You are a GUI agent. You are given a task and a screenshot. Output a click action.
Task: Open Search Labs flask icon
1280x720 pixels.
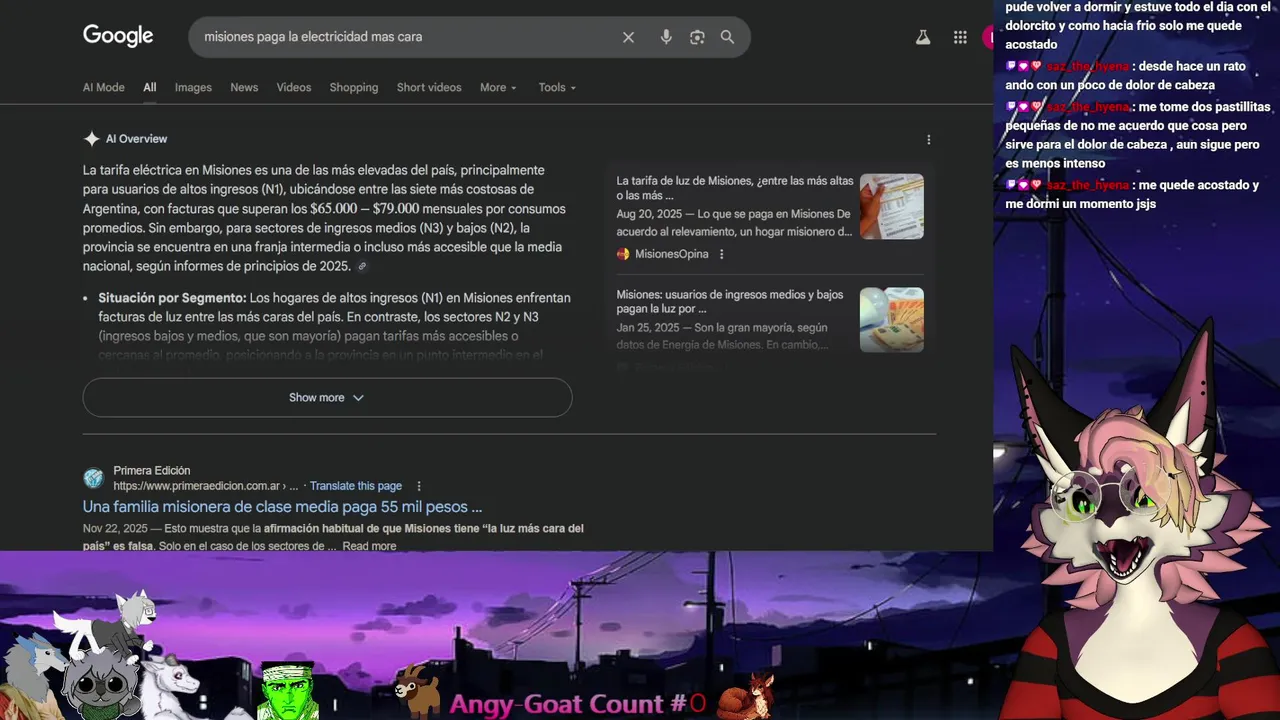click(923, 37)
